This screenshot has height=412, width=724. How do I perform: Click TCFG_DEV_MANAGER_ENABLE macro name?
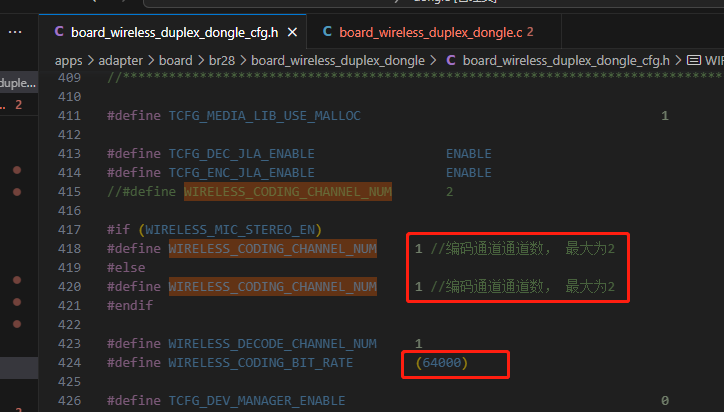[x=257, y=400]
